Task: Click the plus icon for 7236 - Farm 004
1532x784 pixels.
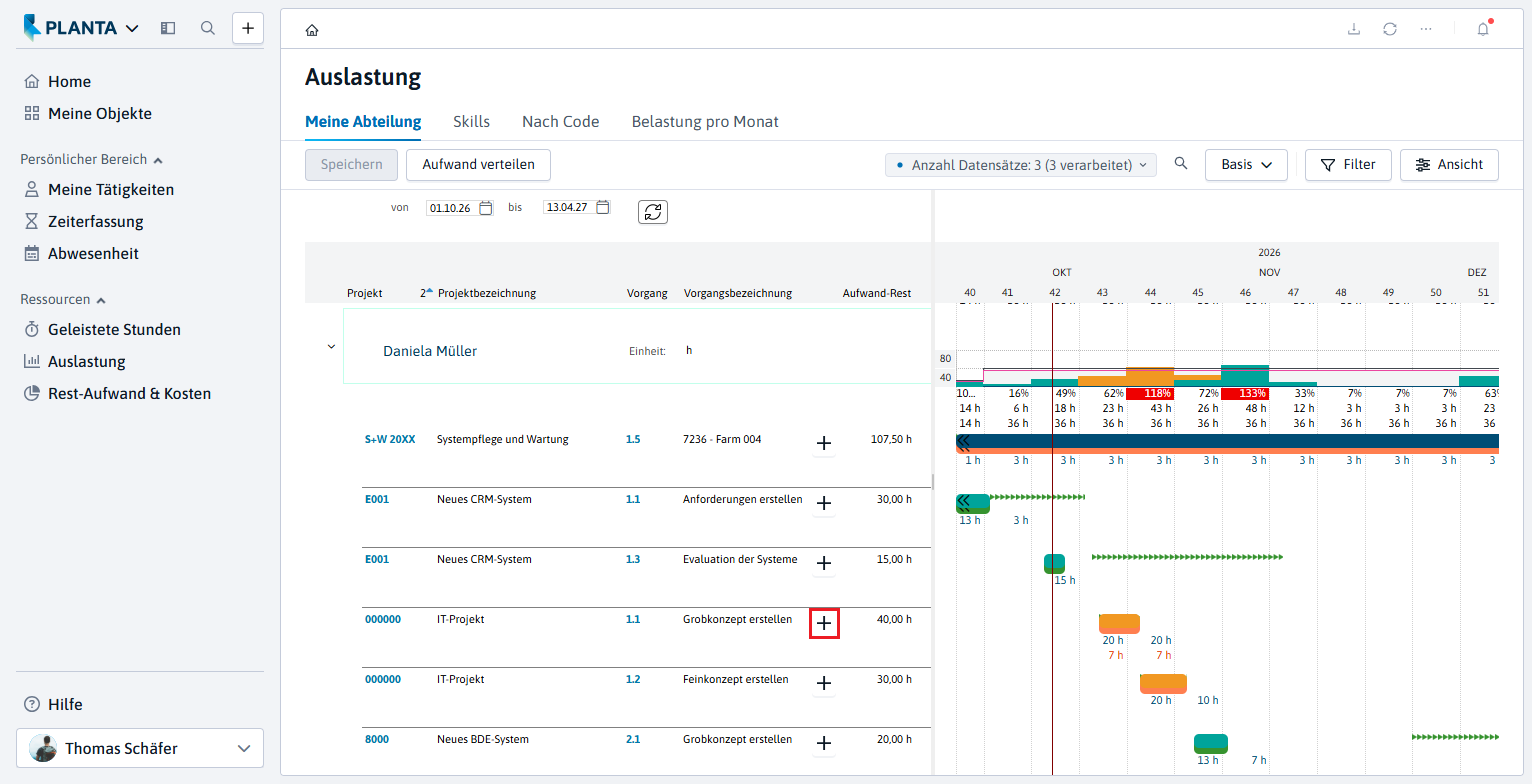Action: 824,443
